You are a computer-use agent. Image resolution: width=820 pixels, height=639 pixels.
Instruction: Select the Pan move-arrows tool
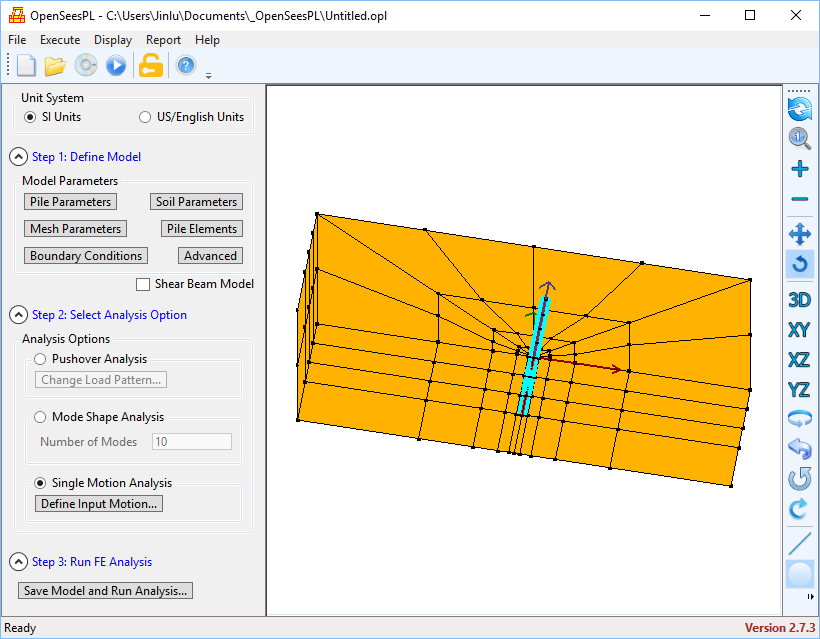pyautogui.click(x=799, y=235)
